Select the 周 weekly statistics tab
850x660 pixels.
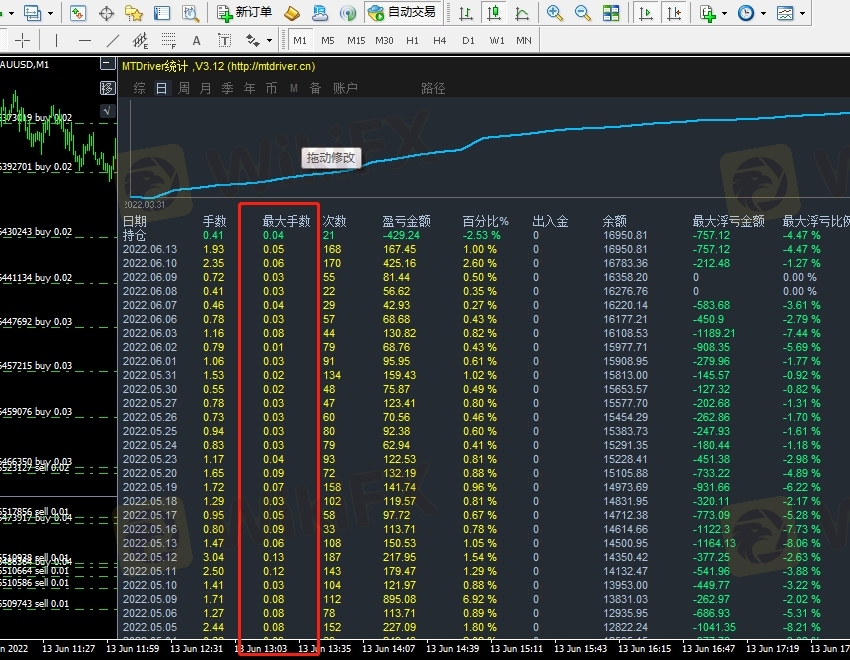pos(184,88)
